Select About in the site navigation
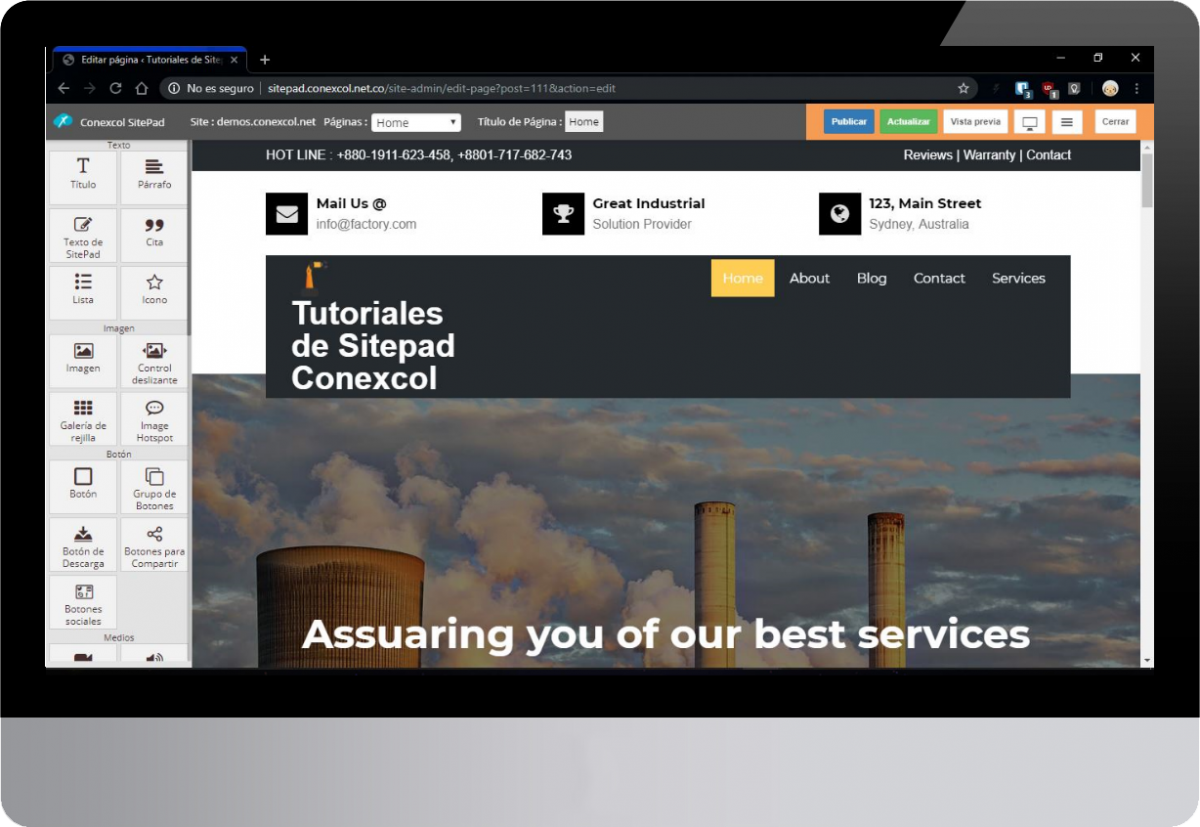Image resolution: width=1200 pixels, height=827 pixels. (809, 278)
